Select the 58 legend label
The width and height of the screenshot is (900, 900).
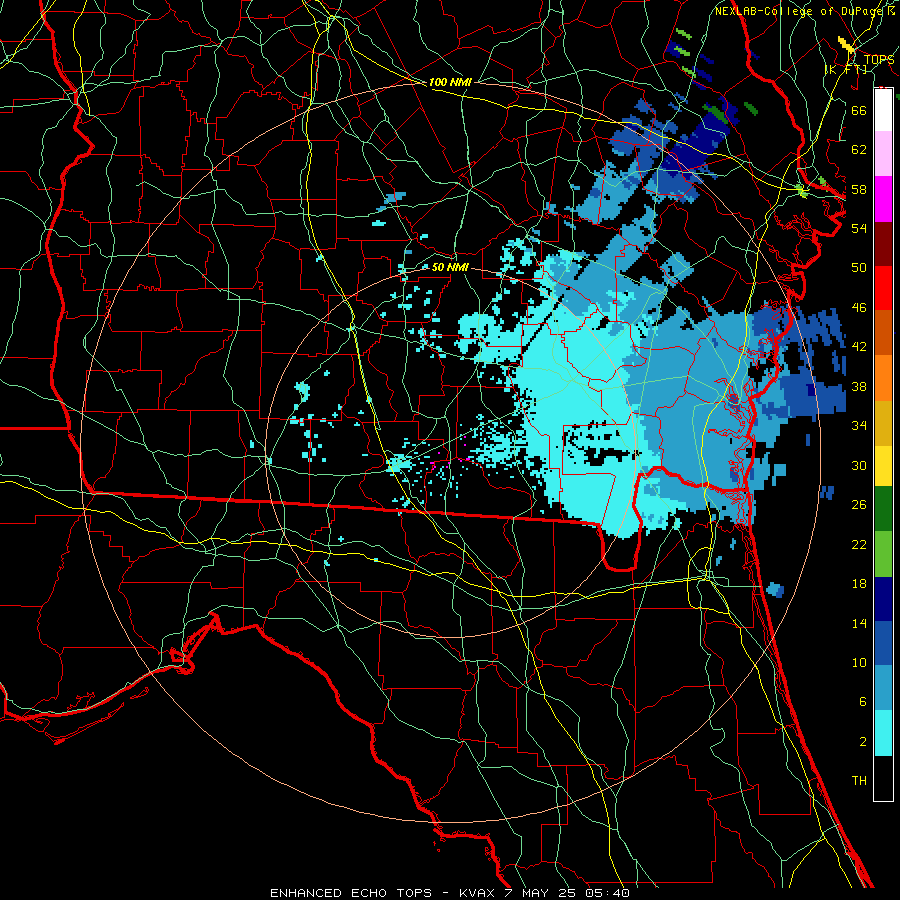(x=859, y=189)
